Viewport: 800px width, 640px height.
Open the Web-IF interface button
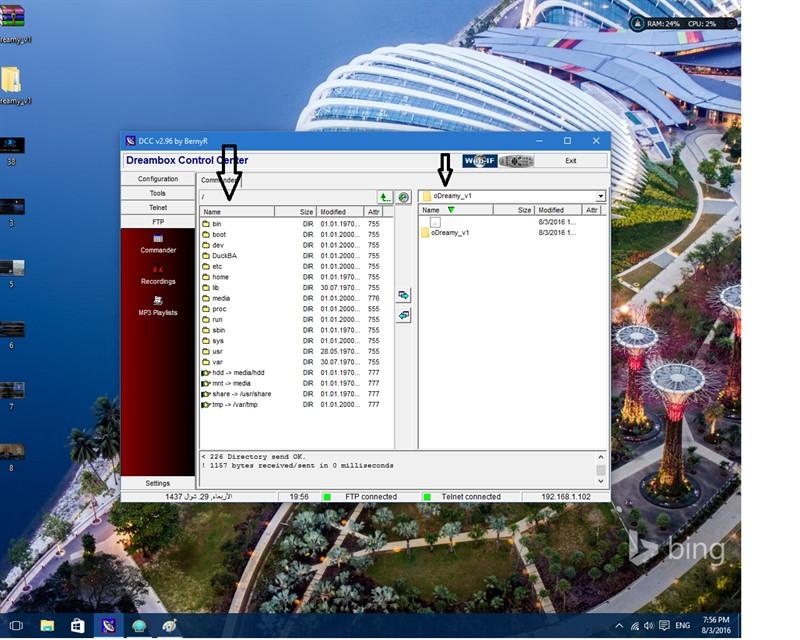coord(480,161)
